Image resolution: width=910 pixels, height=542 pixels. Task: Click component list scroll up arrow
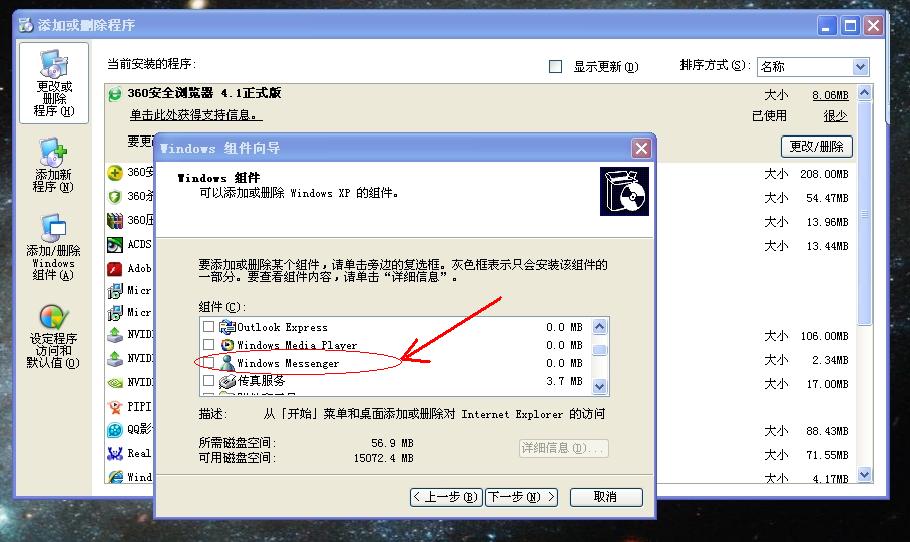(x=600, y=326)
